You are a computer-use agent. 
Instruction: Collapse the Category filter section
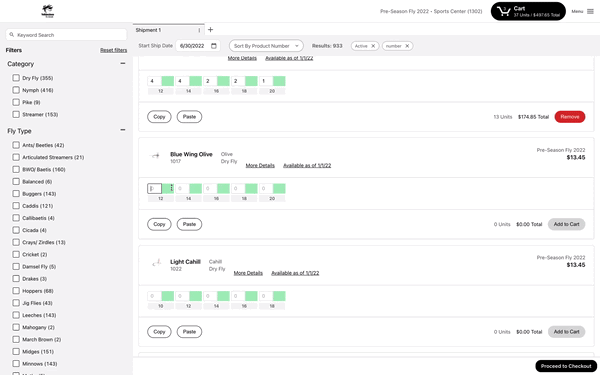click(x=123, y=64)
